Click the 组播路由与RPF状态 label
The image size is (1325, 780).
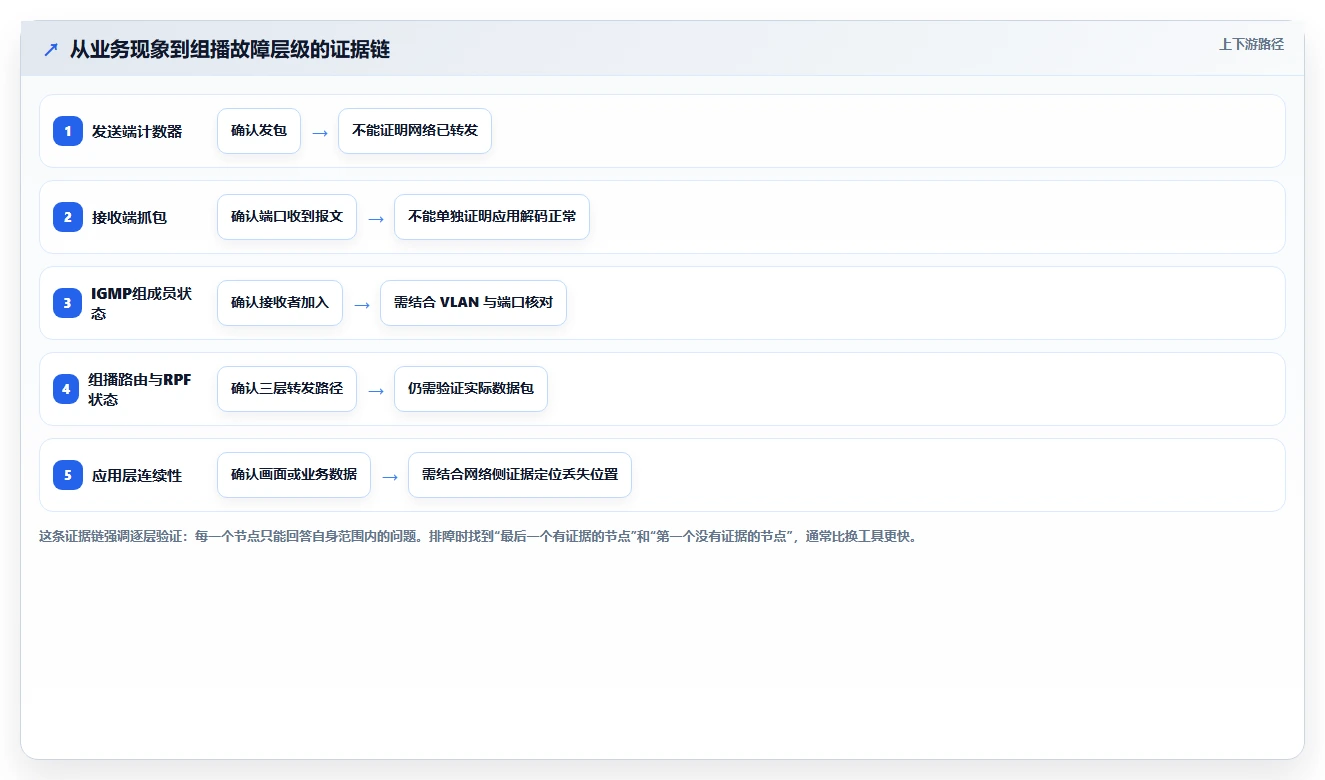140,389
